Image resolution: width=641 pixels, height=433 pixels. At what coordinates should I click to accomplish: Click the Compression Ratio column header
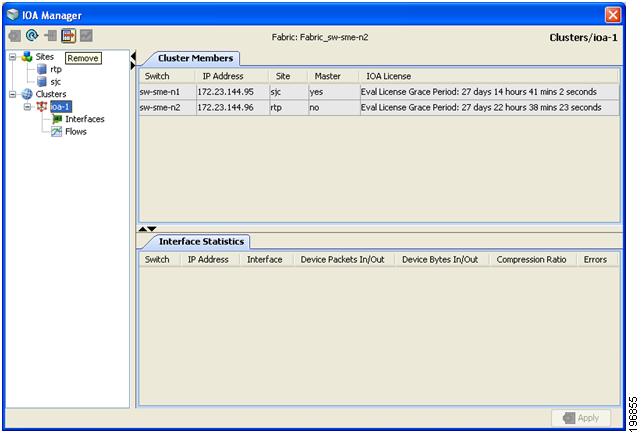533,260
